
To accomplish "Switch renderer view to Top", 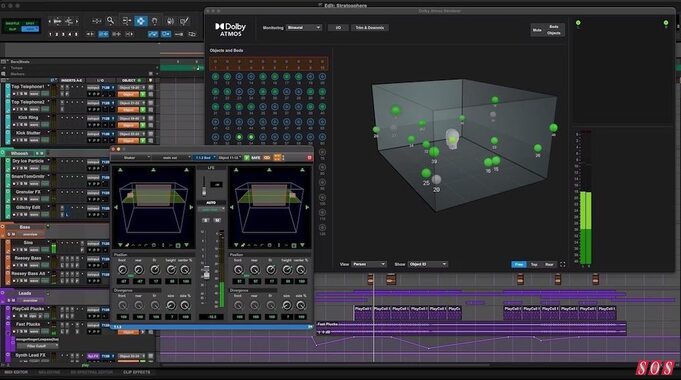I will pyautogui.click(x=534, y=264).
